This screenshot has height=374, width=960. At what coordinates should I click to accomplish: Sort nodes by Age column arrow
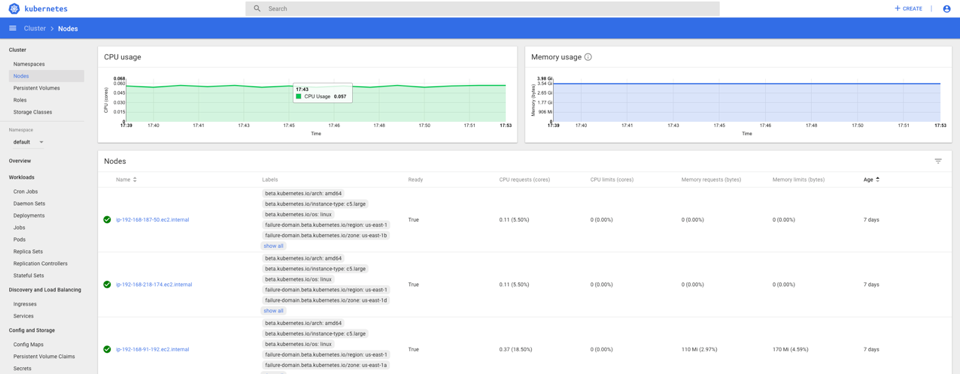click(x=878, y=180)
